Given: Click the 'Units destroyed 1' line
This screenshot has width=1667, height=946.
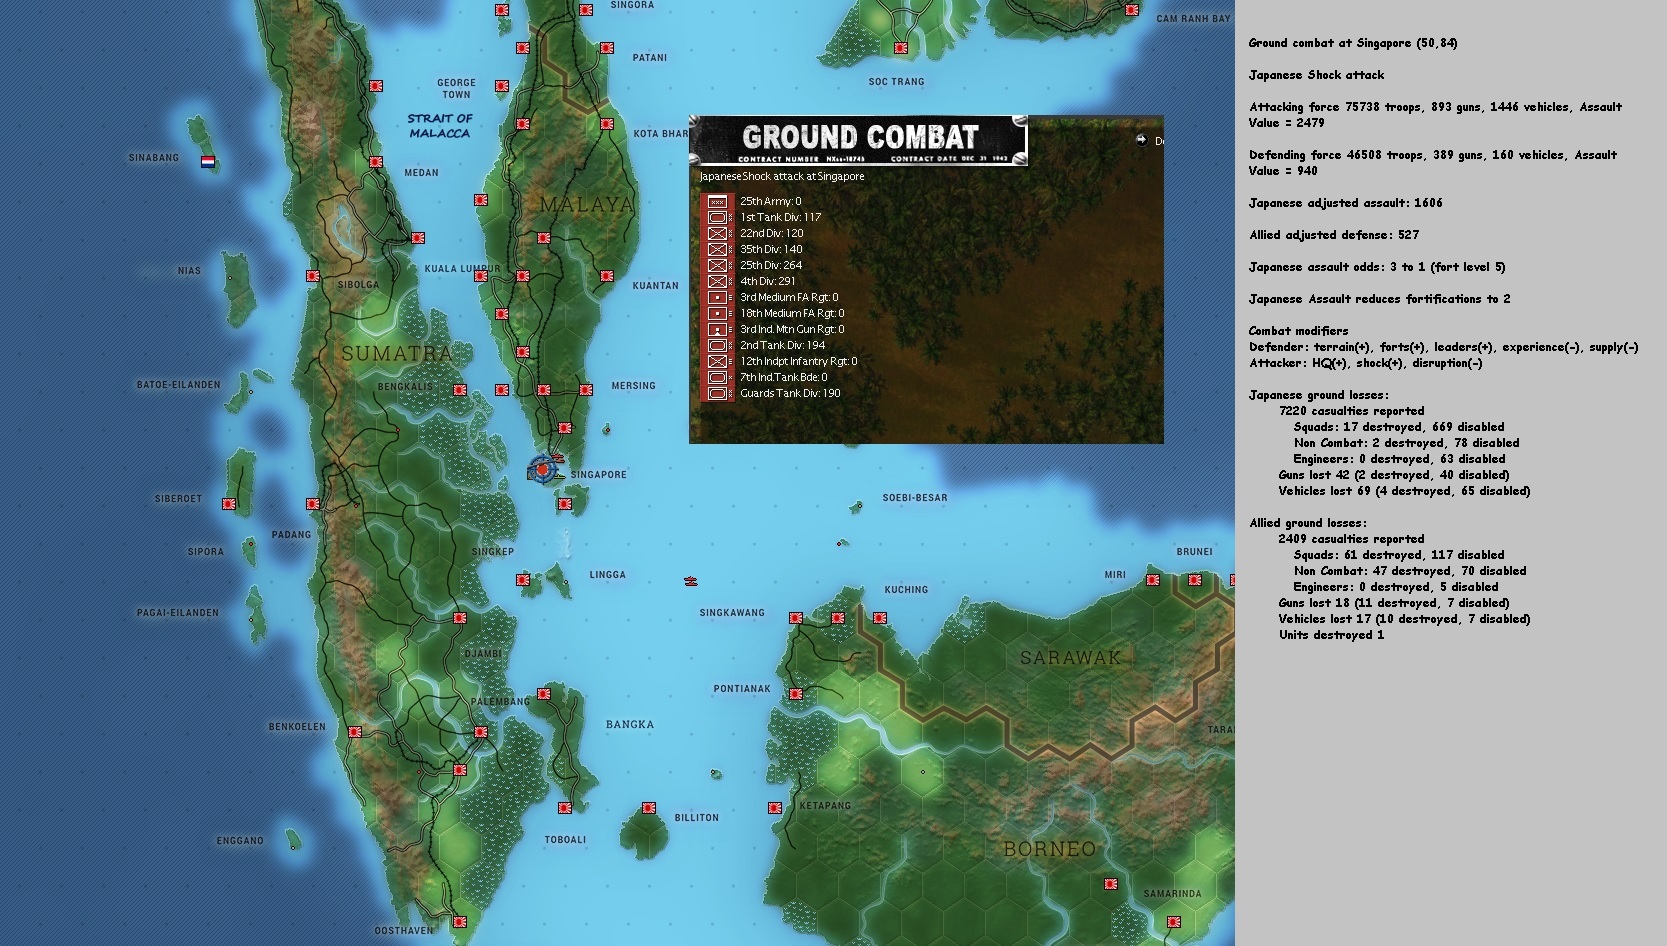Looking at the screenshot, I should (1331, 635).
